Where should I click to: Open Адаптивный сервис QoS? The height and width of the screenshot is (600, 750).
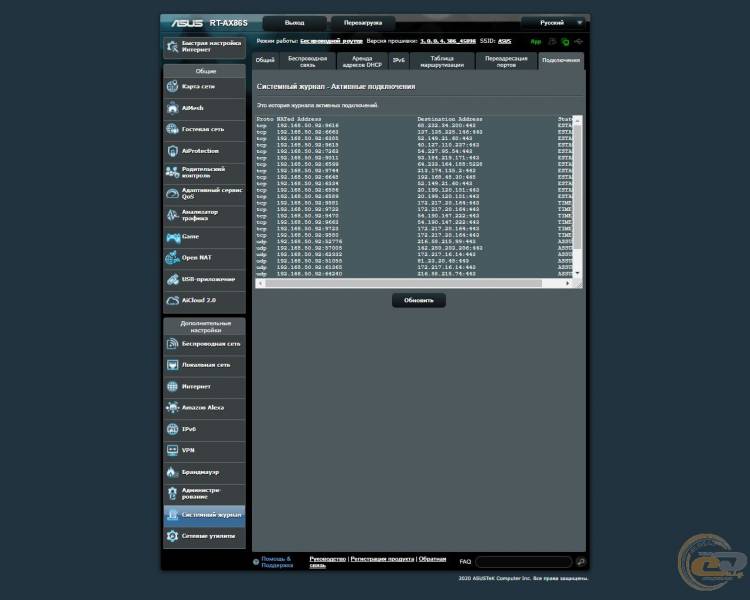(204, 194)
